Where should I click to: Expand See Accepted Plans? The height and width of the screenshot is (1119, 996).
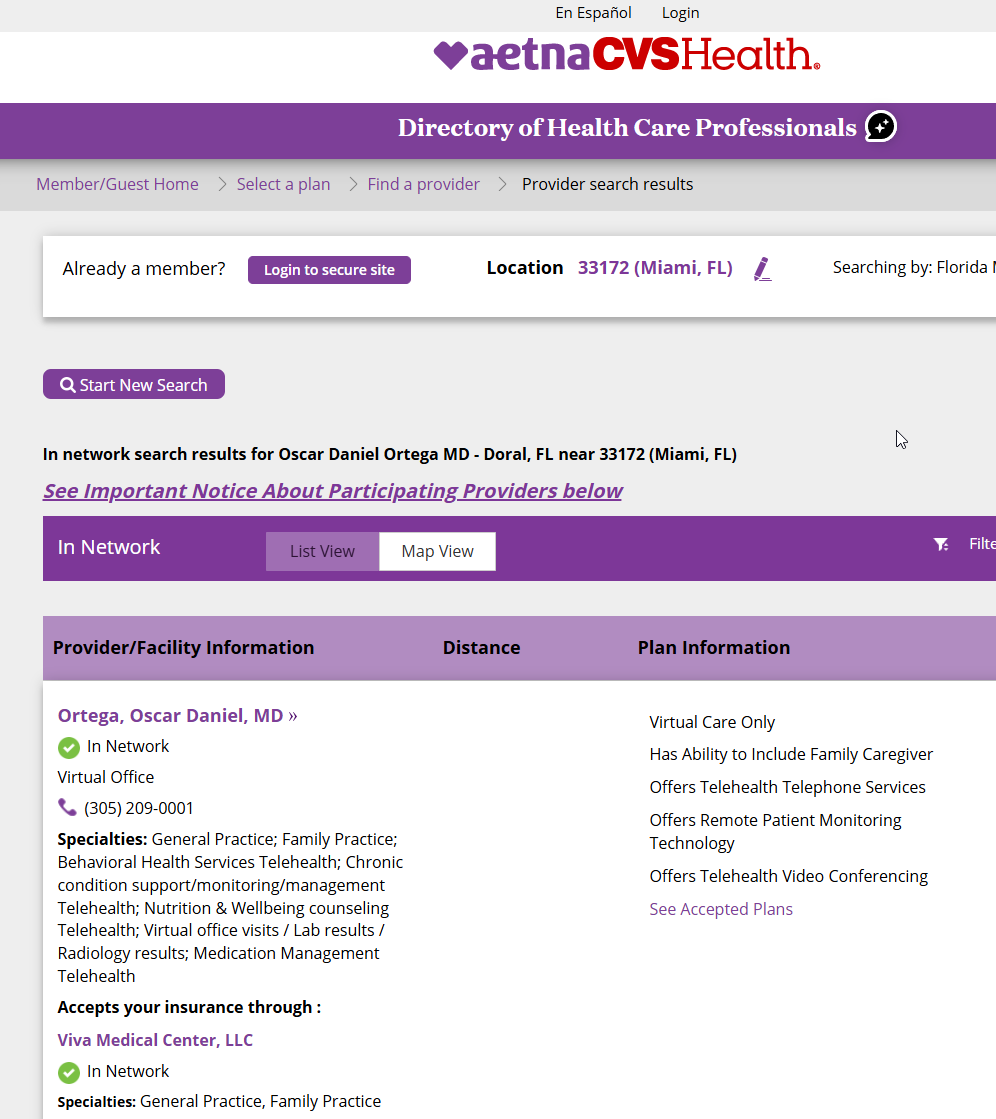pos(720,909)
